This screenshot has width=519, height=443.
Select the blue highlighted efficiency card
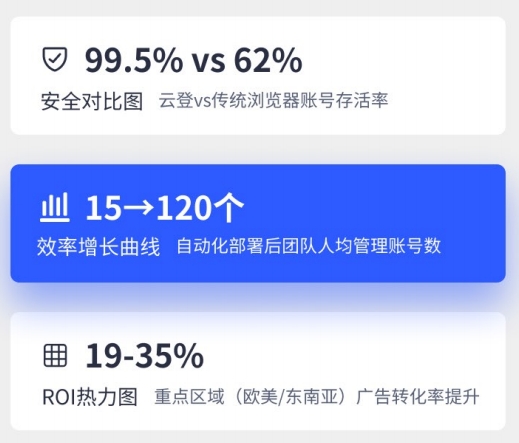point(258,223)
